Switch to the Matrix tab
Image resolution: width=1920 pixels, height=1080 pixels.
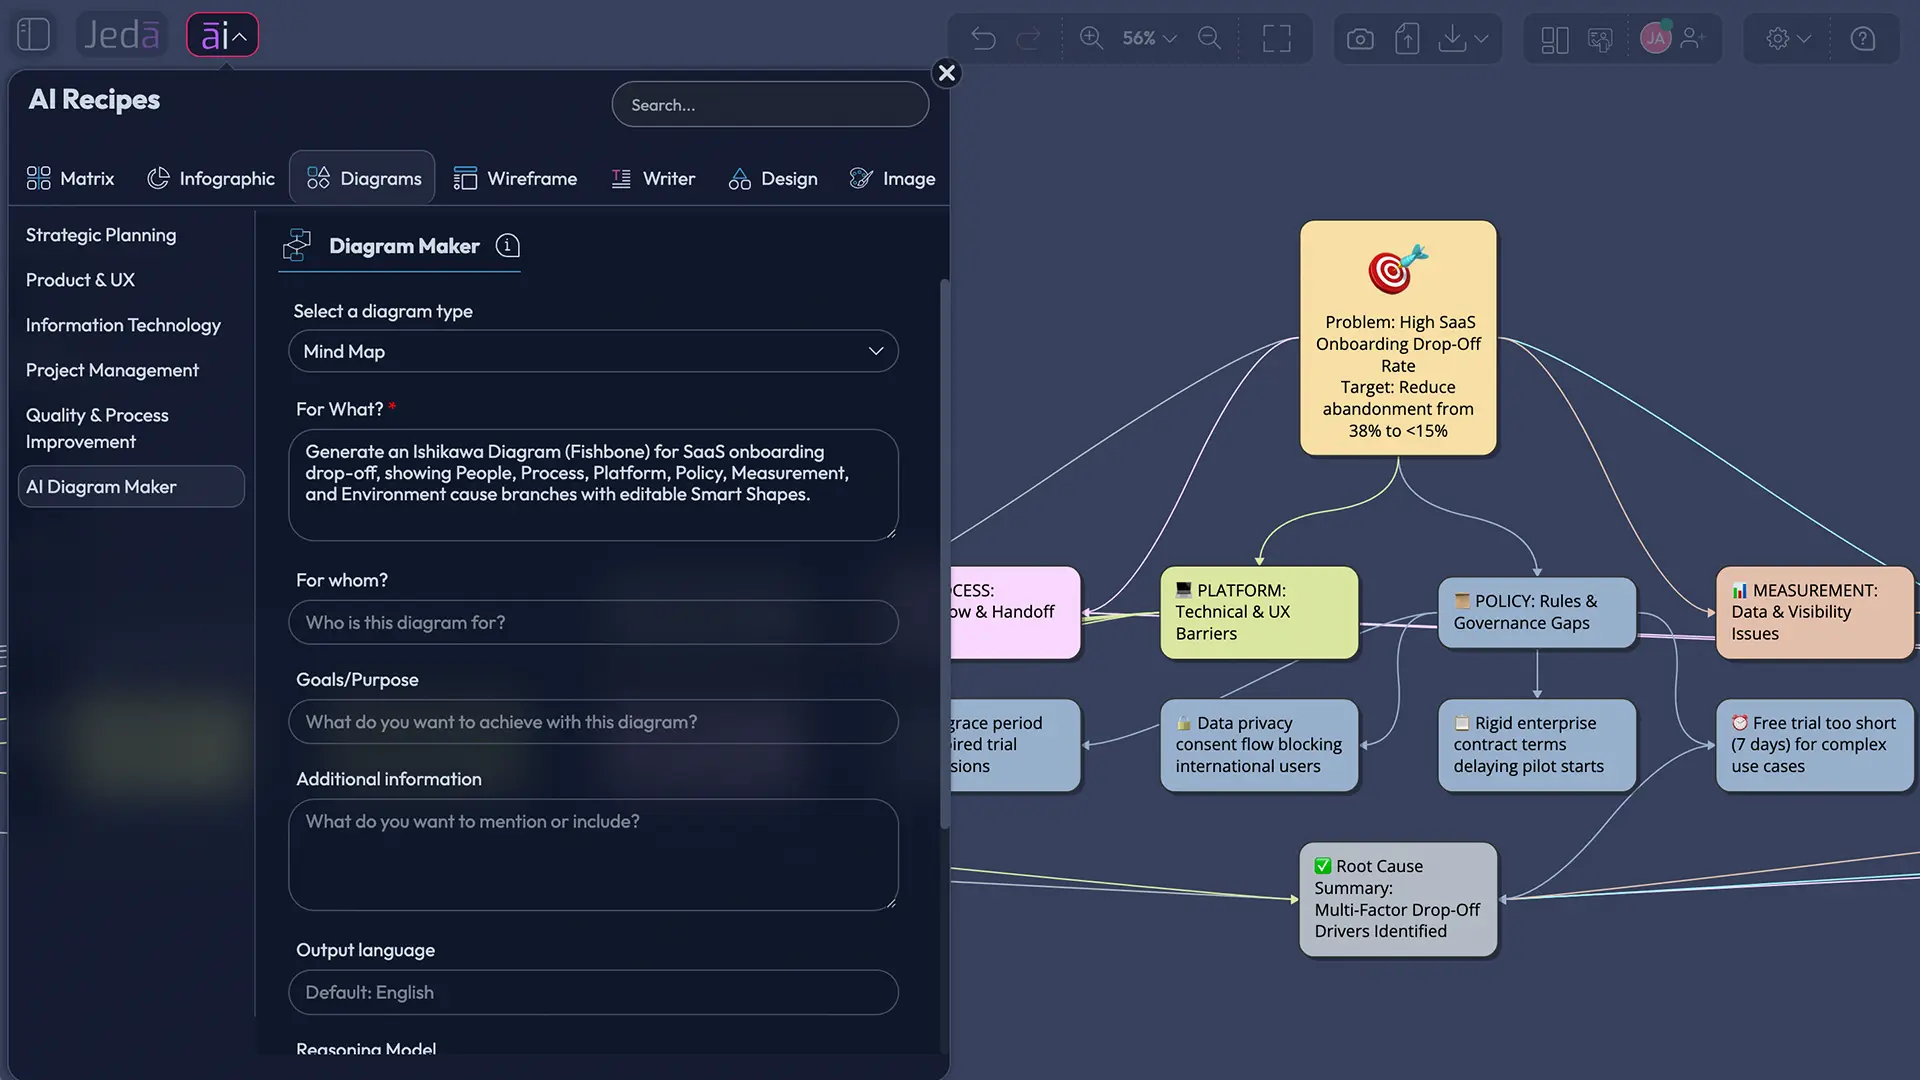pyautogui.click(x=71, y=178)
